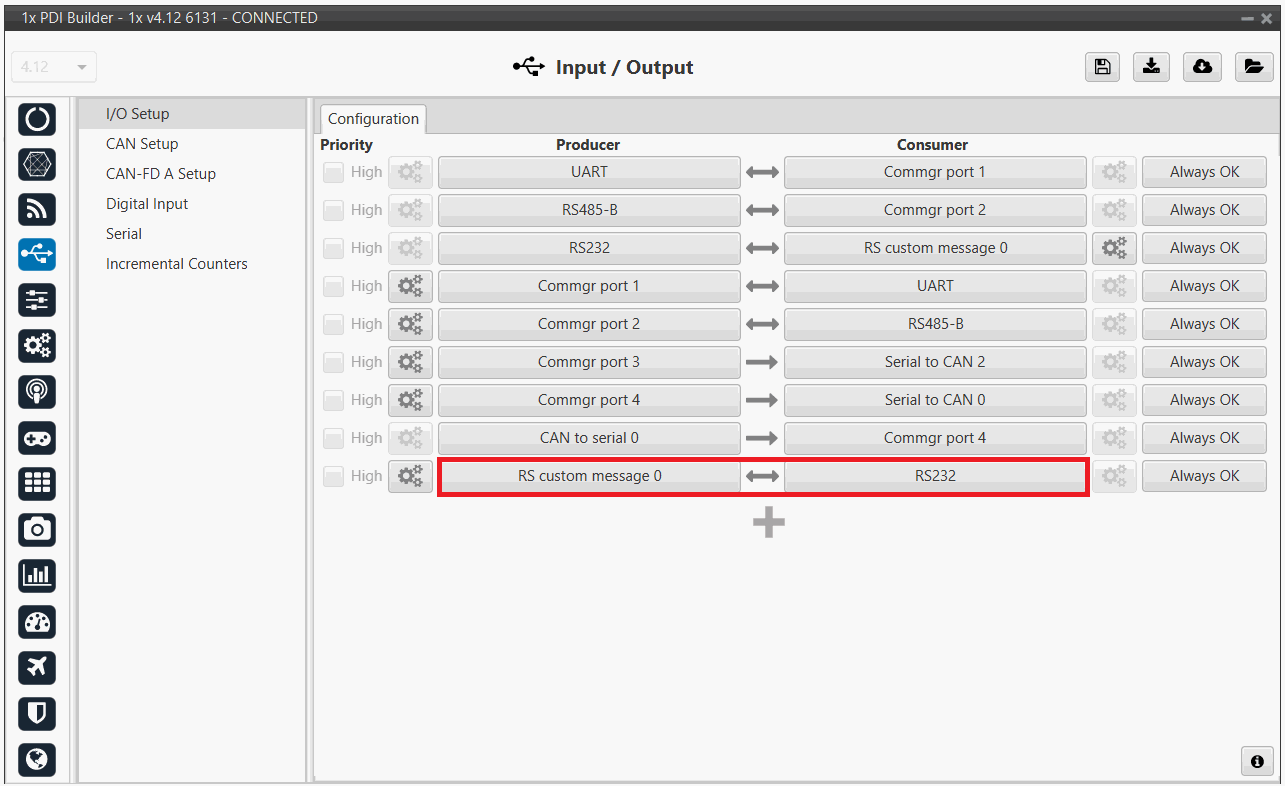Click the cloud download icon
Image resolution: width=1285 pixels, height=786 pixels.
(1202, 67)
